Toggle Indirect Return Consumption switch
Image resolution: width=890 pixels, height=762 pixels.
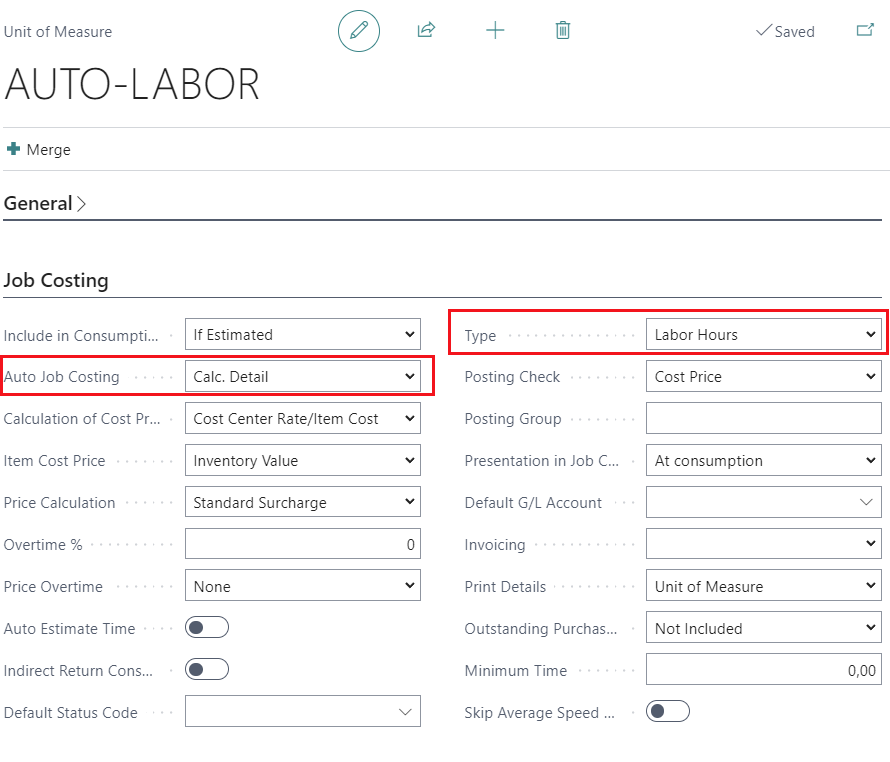click(x=207, y=669)
